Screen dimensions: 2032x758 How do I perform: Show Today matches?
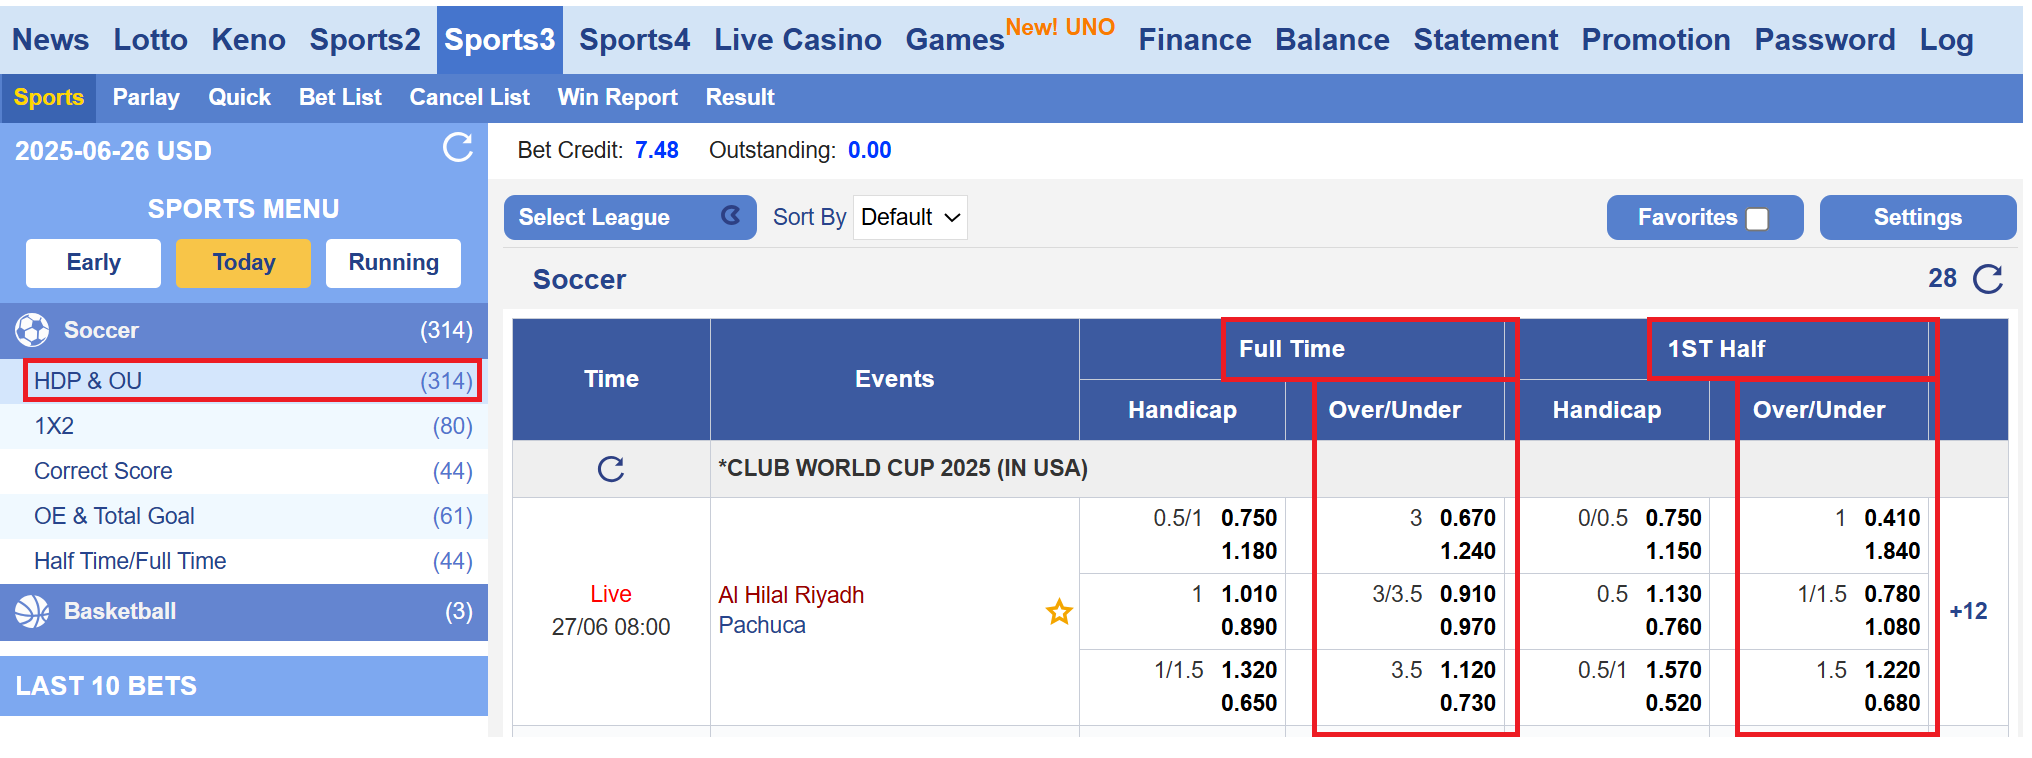[x=244, y=263]
